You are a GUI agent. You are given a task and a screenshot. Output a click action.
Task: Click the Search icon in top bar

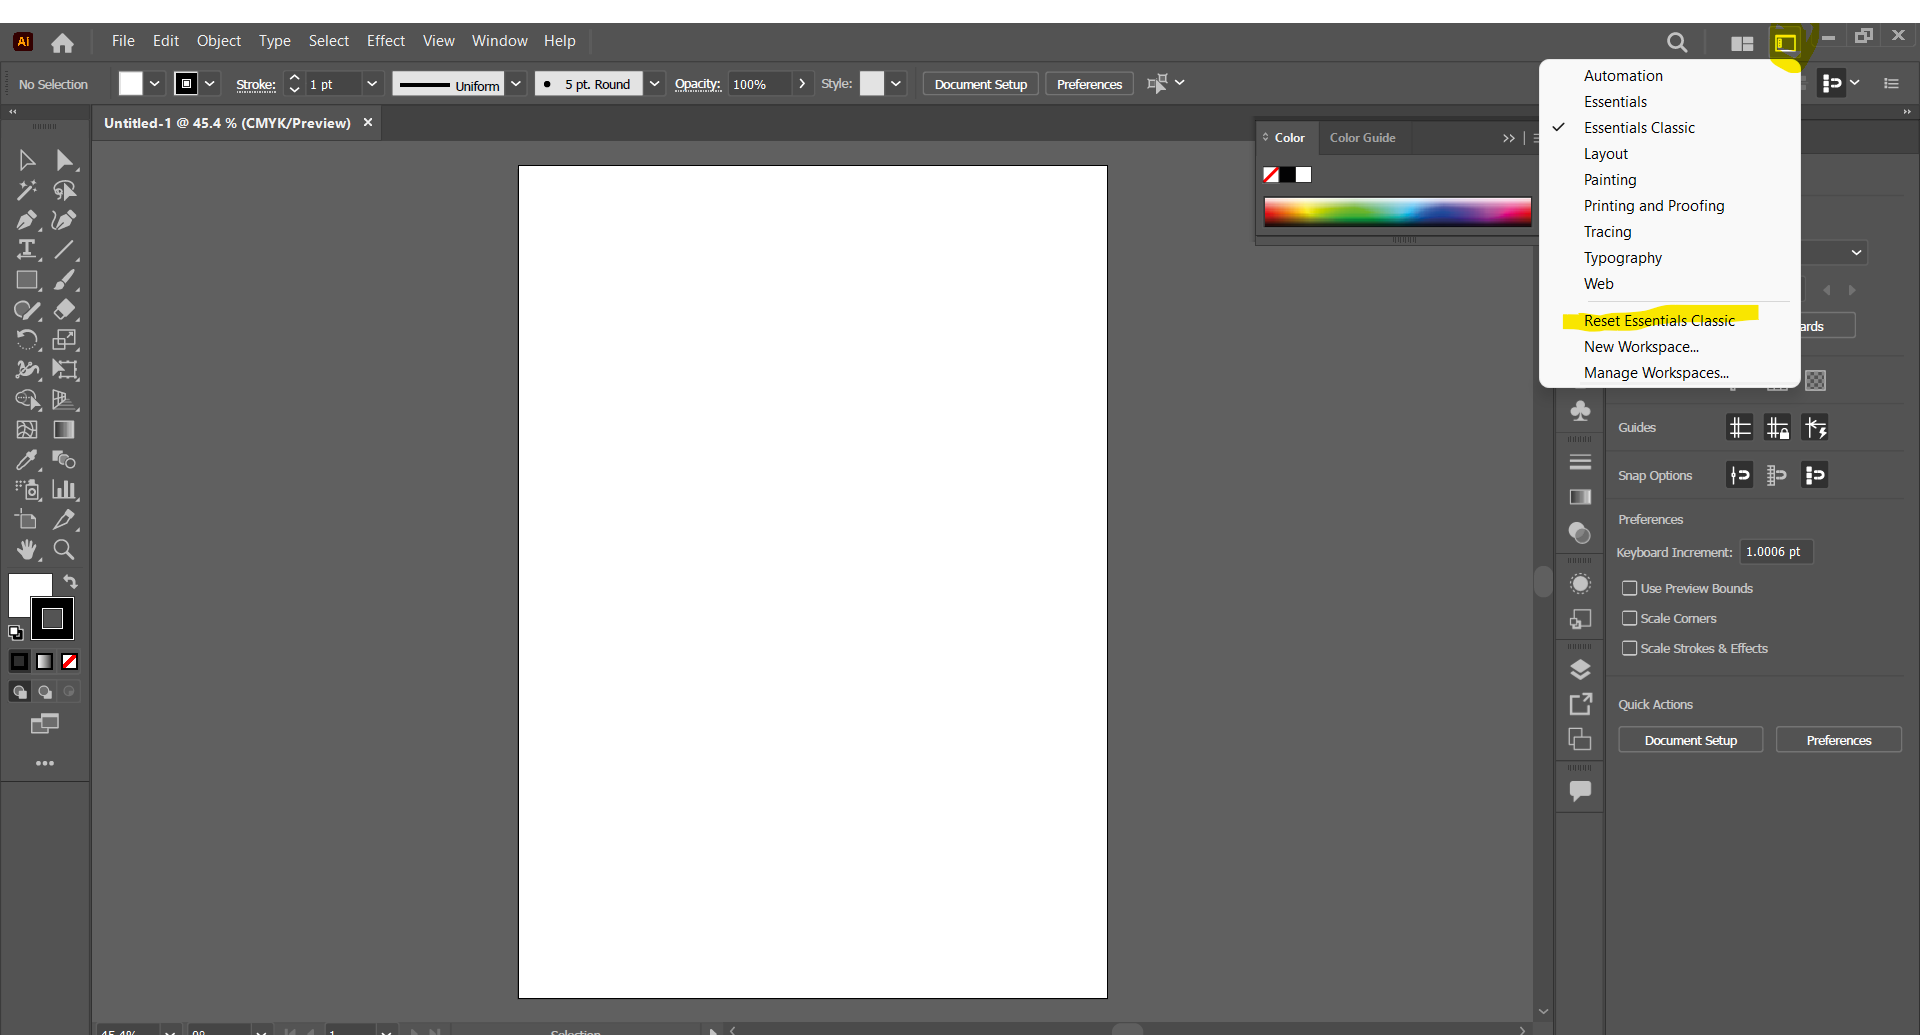1677,42
